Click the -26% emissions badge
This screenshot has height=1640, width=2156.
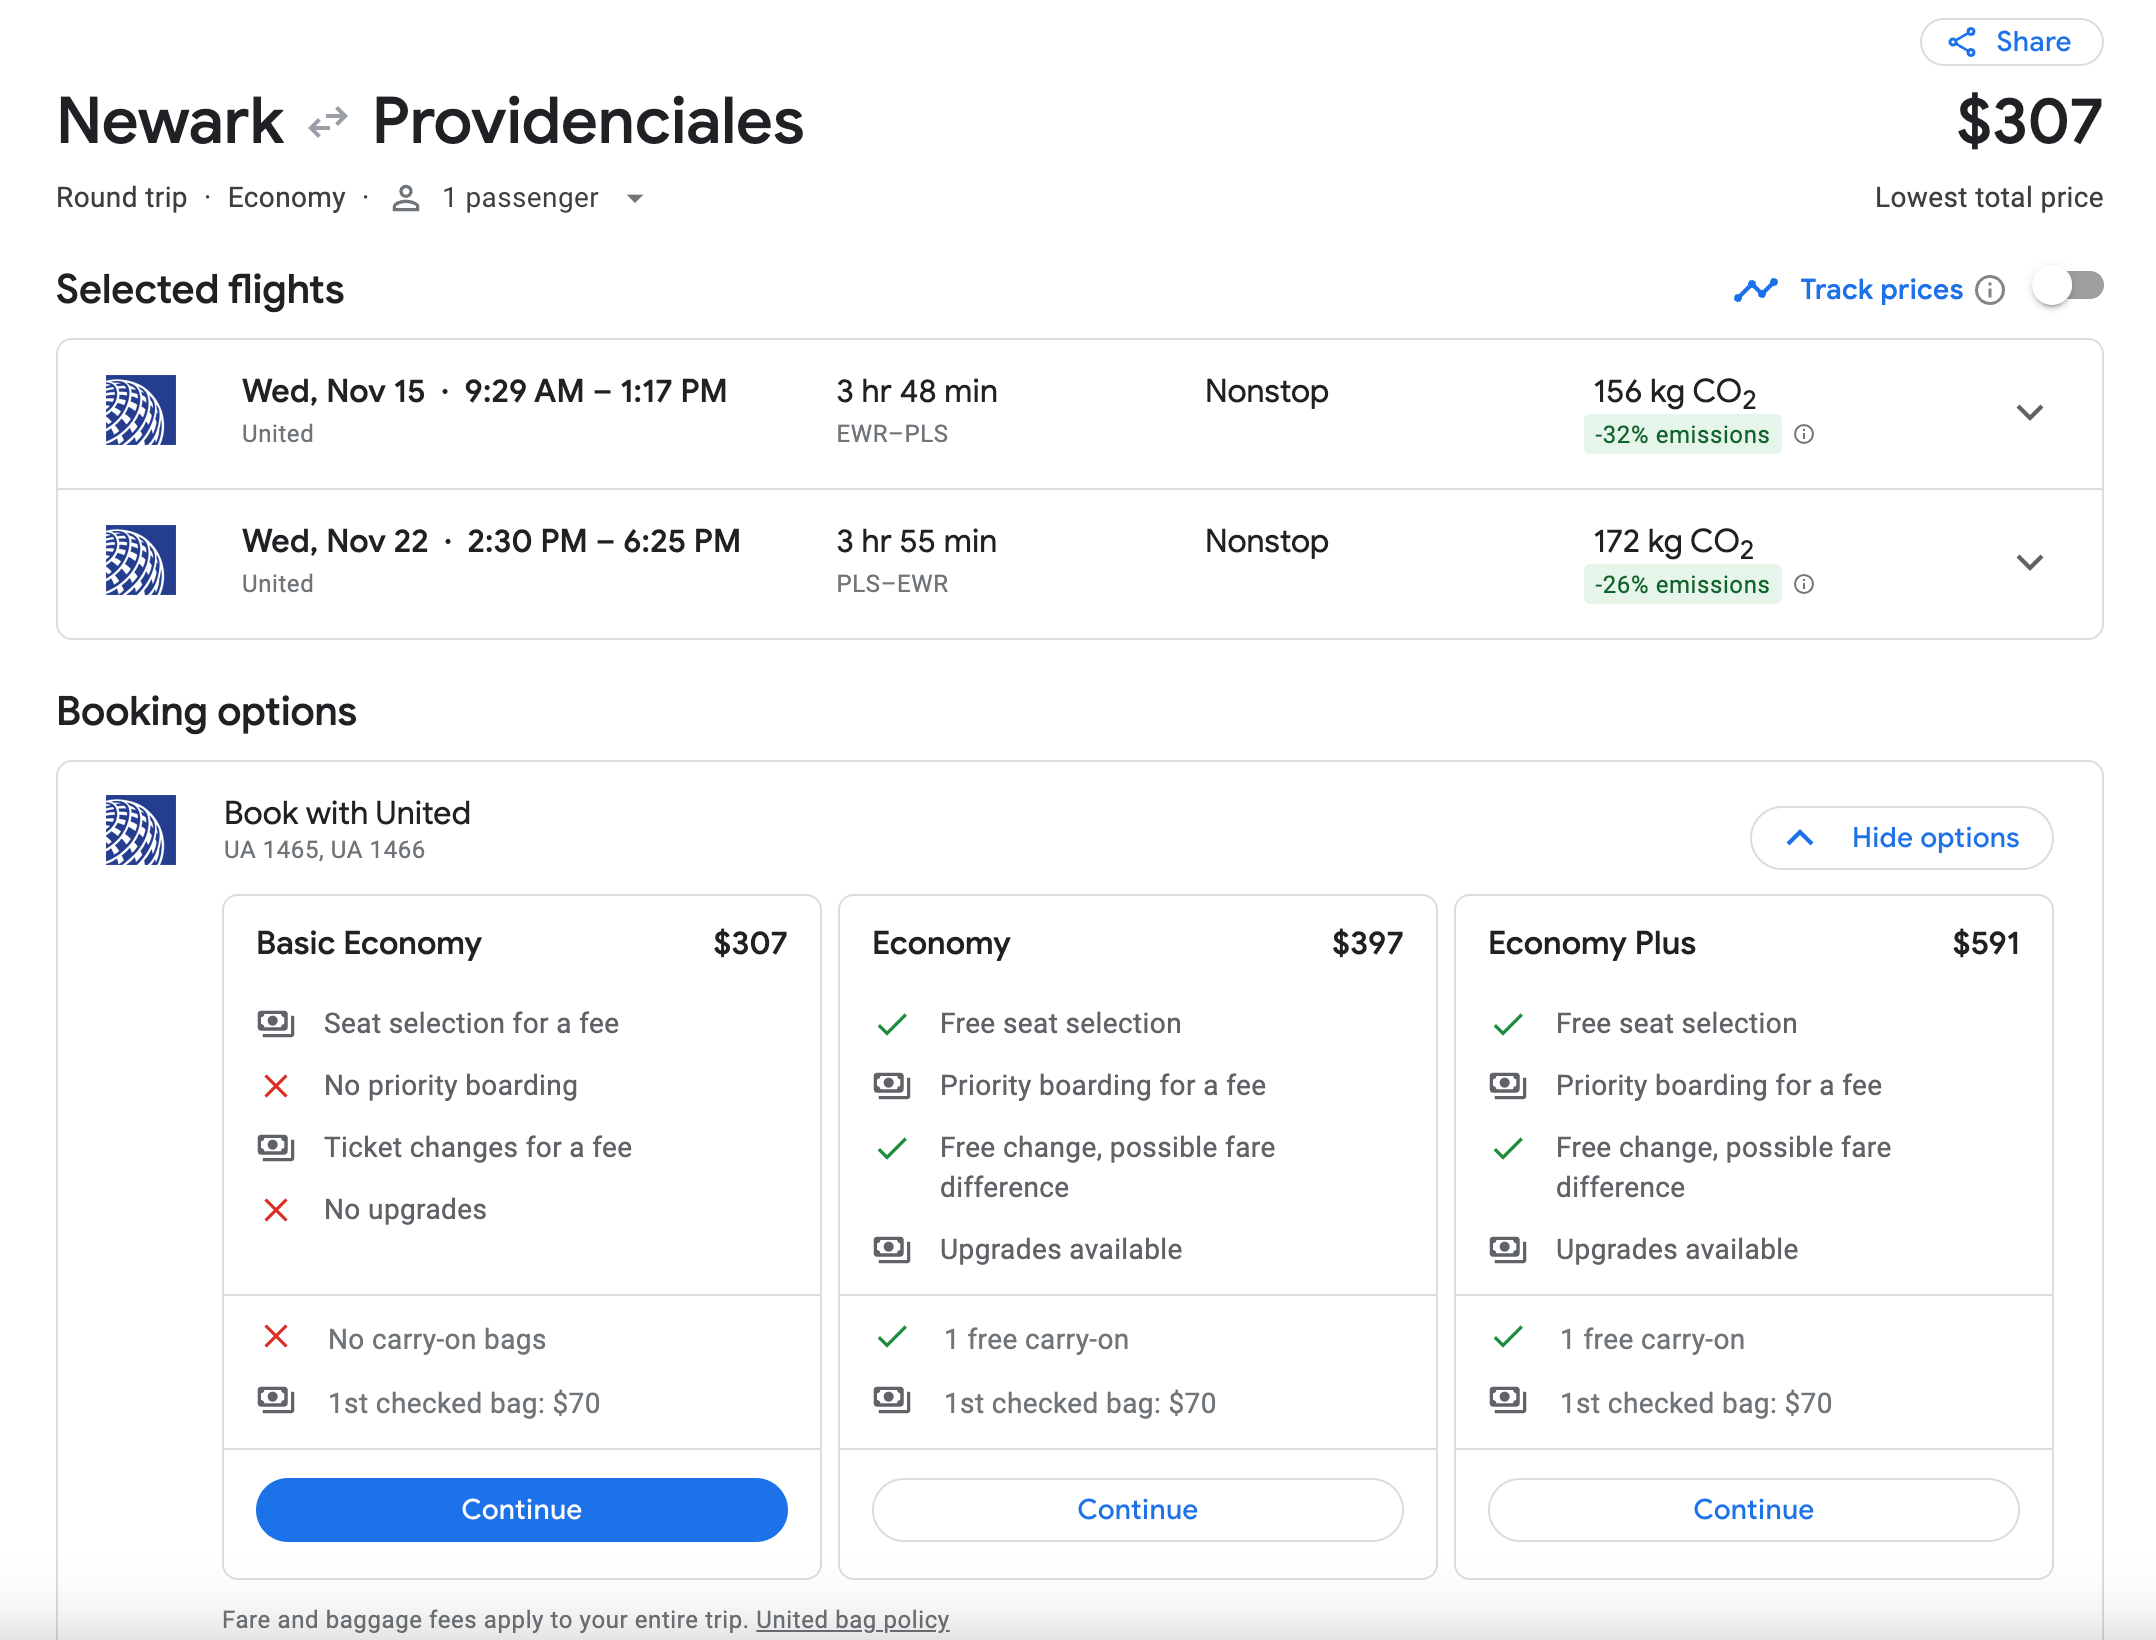coord(1682,584)
